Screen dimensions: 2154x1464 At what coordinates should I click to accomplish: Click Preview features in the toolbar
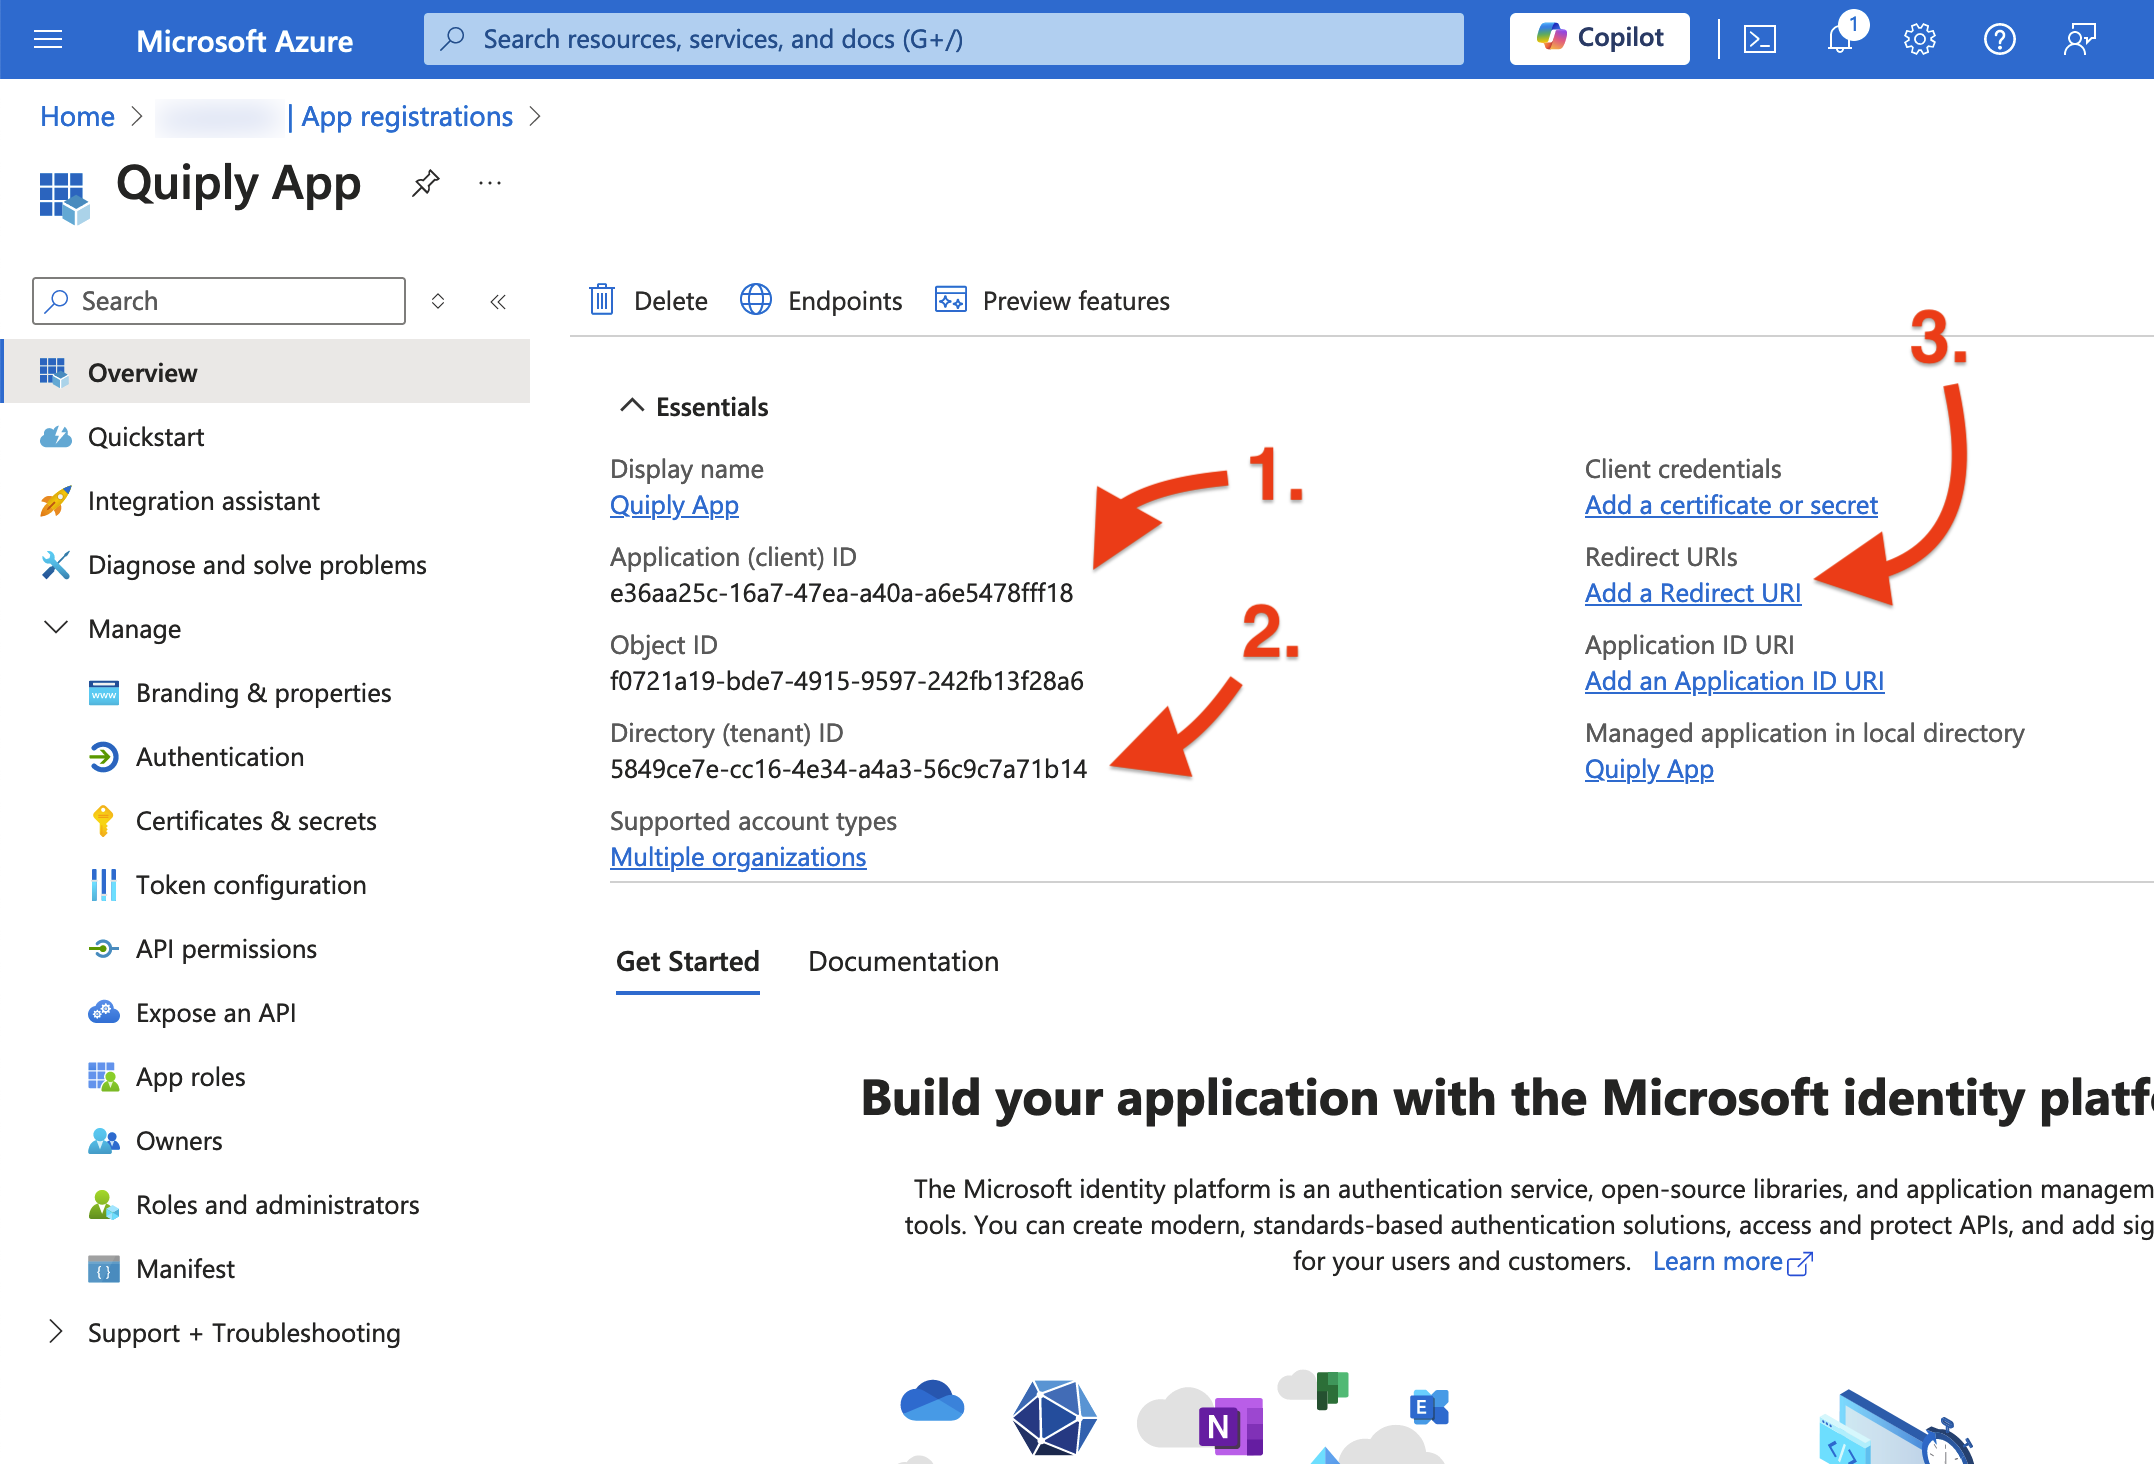pos(1052,300)
